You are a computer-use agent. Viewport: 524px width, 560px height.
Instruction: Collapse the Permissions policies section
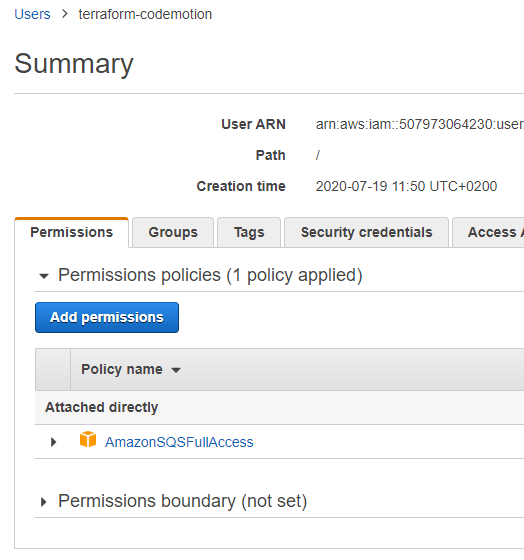click(x=44, y=276)
